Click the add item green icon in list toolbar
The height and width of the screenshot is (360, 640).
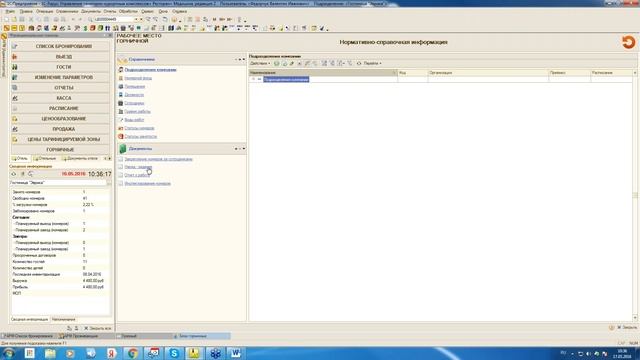pyautogui.click(x=277, y=64)
